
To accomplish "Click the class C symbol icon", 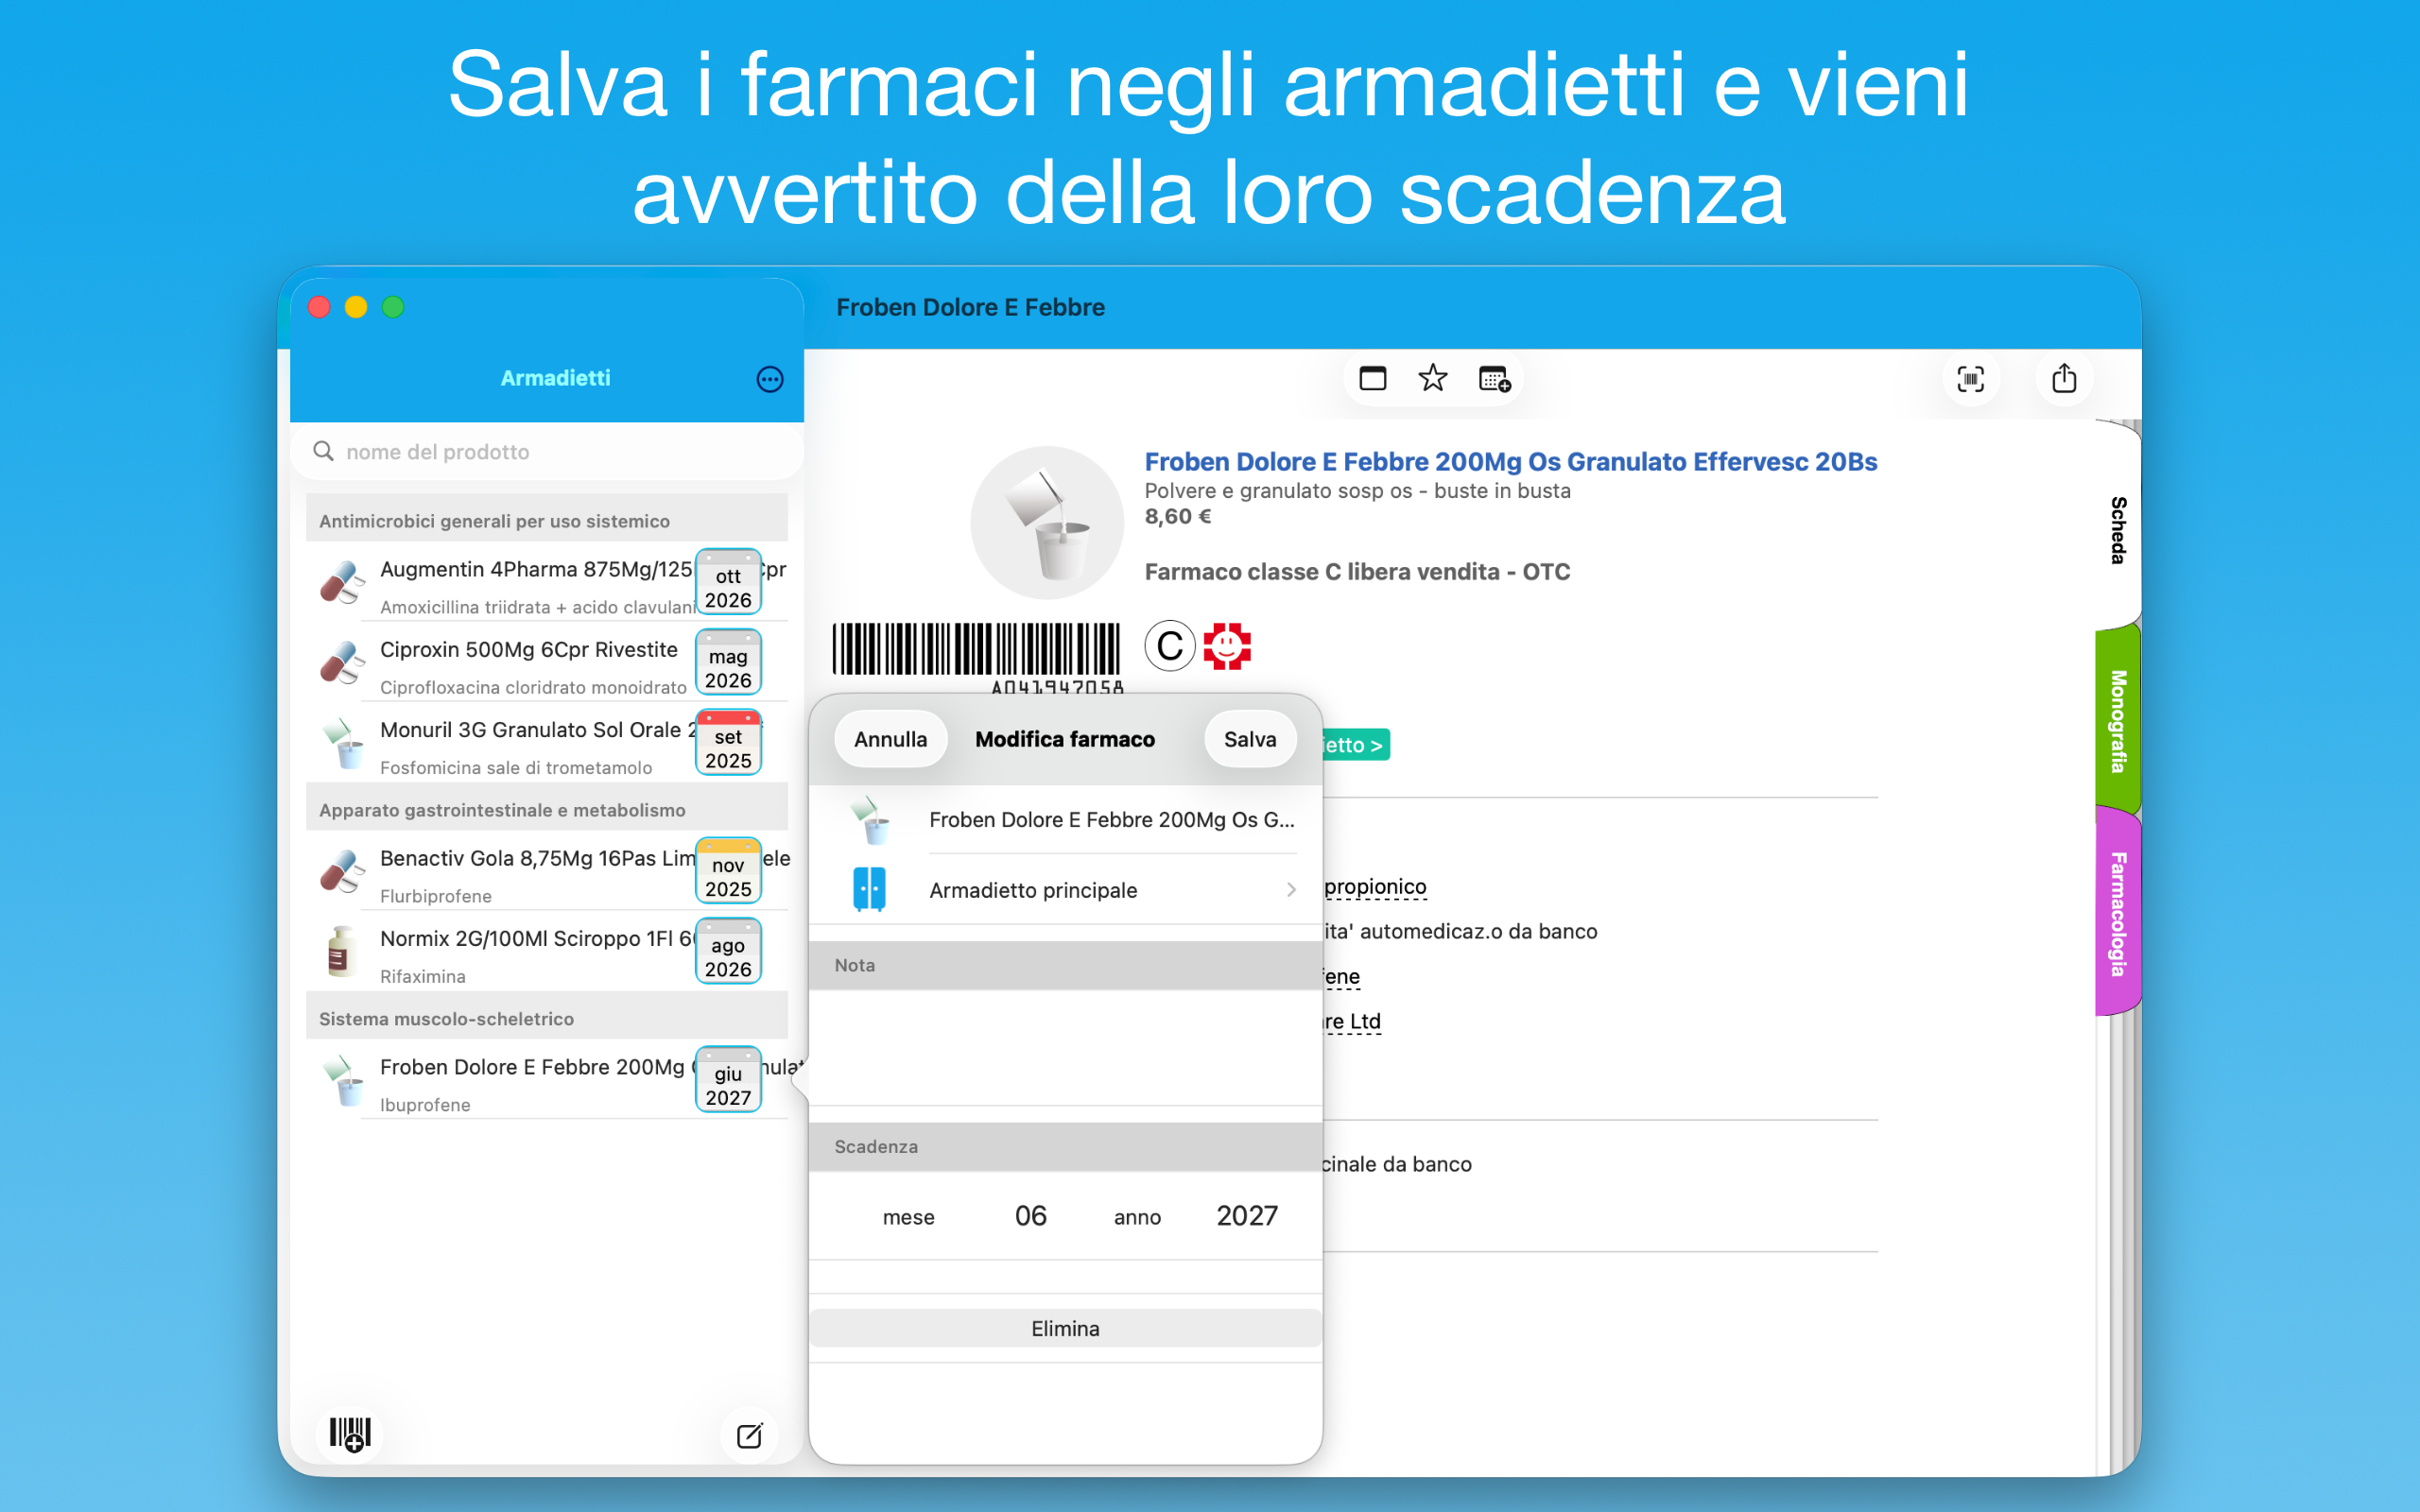I will [x=1169, y=646].
